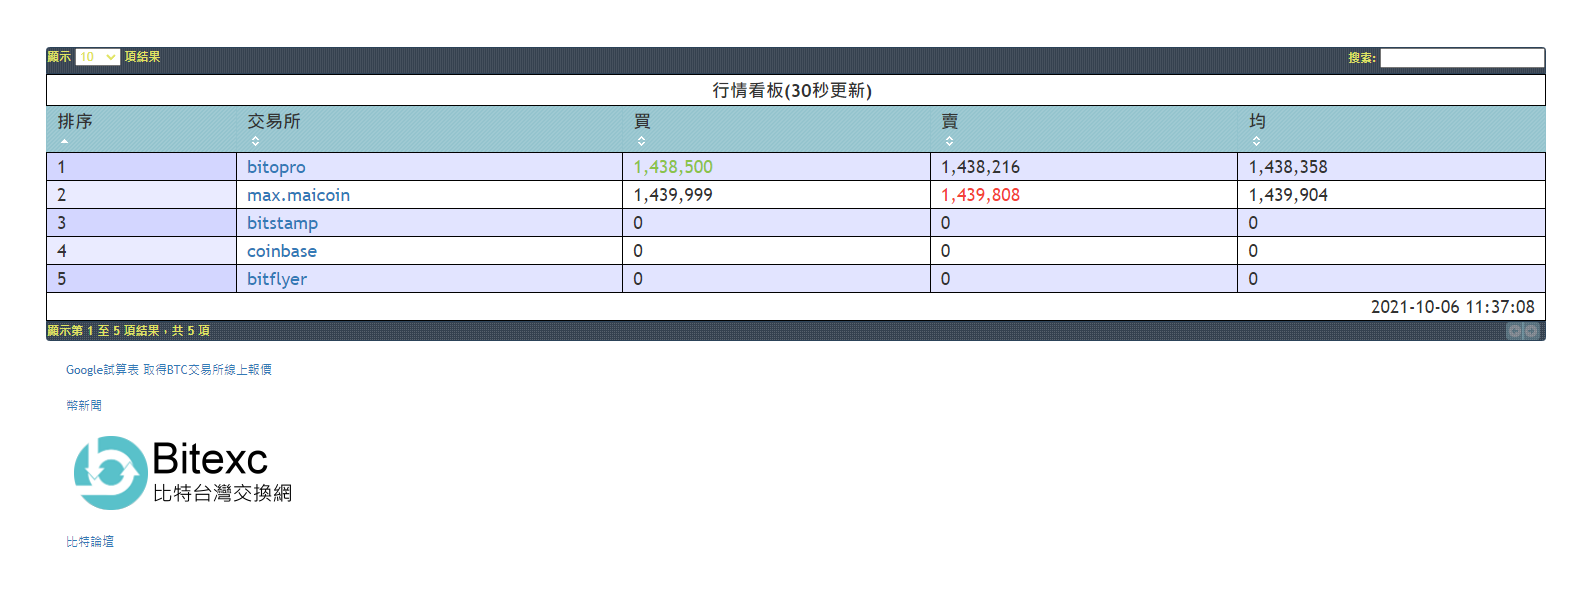
Task: Open the coinbase exchange link
Action: [x=281, y=251]
